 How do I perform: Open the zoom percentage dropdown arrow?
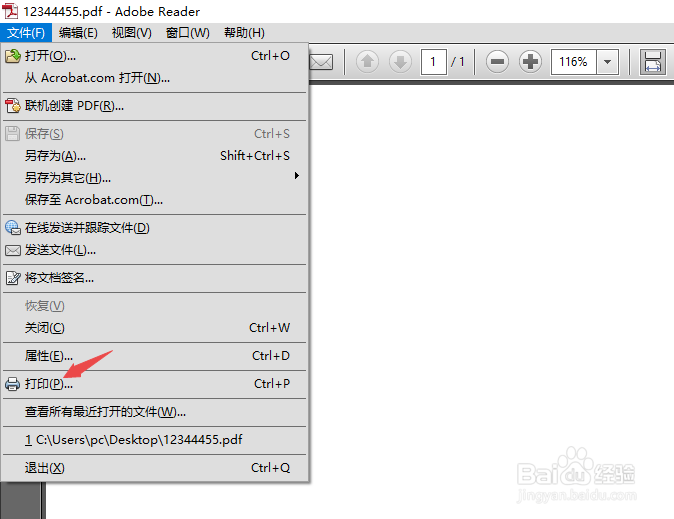click(x=607, y=62)
